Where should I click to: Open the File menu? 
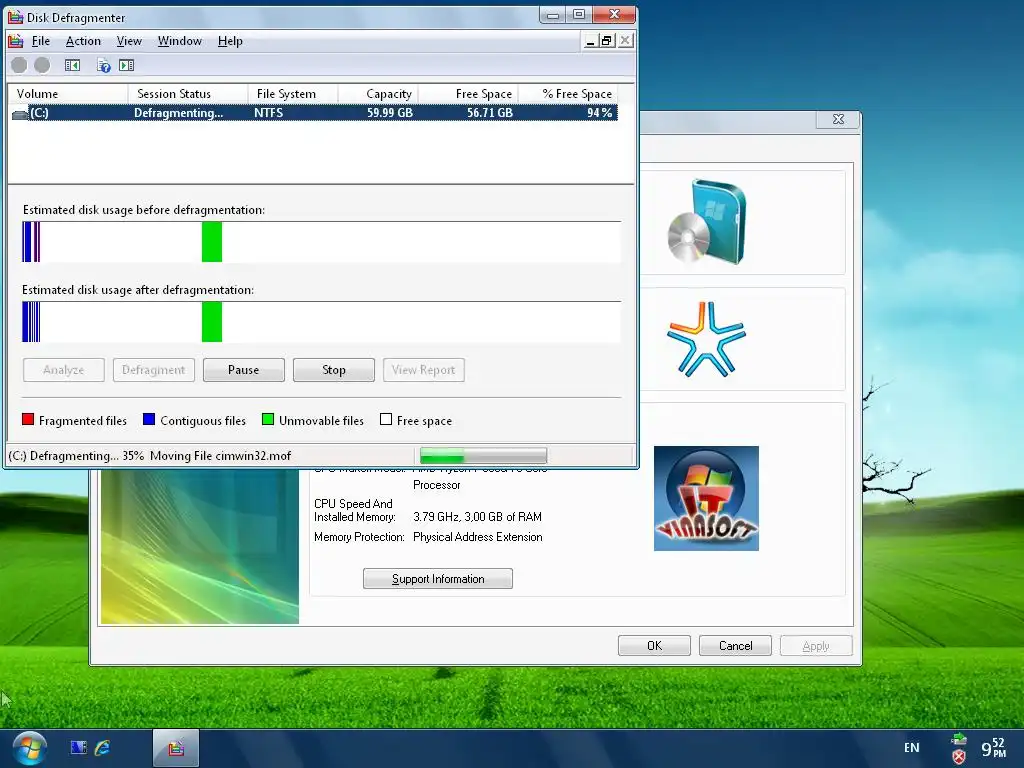click(x=40, y=40)
